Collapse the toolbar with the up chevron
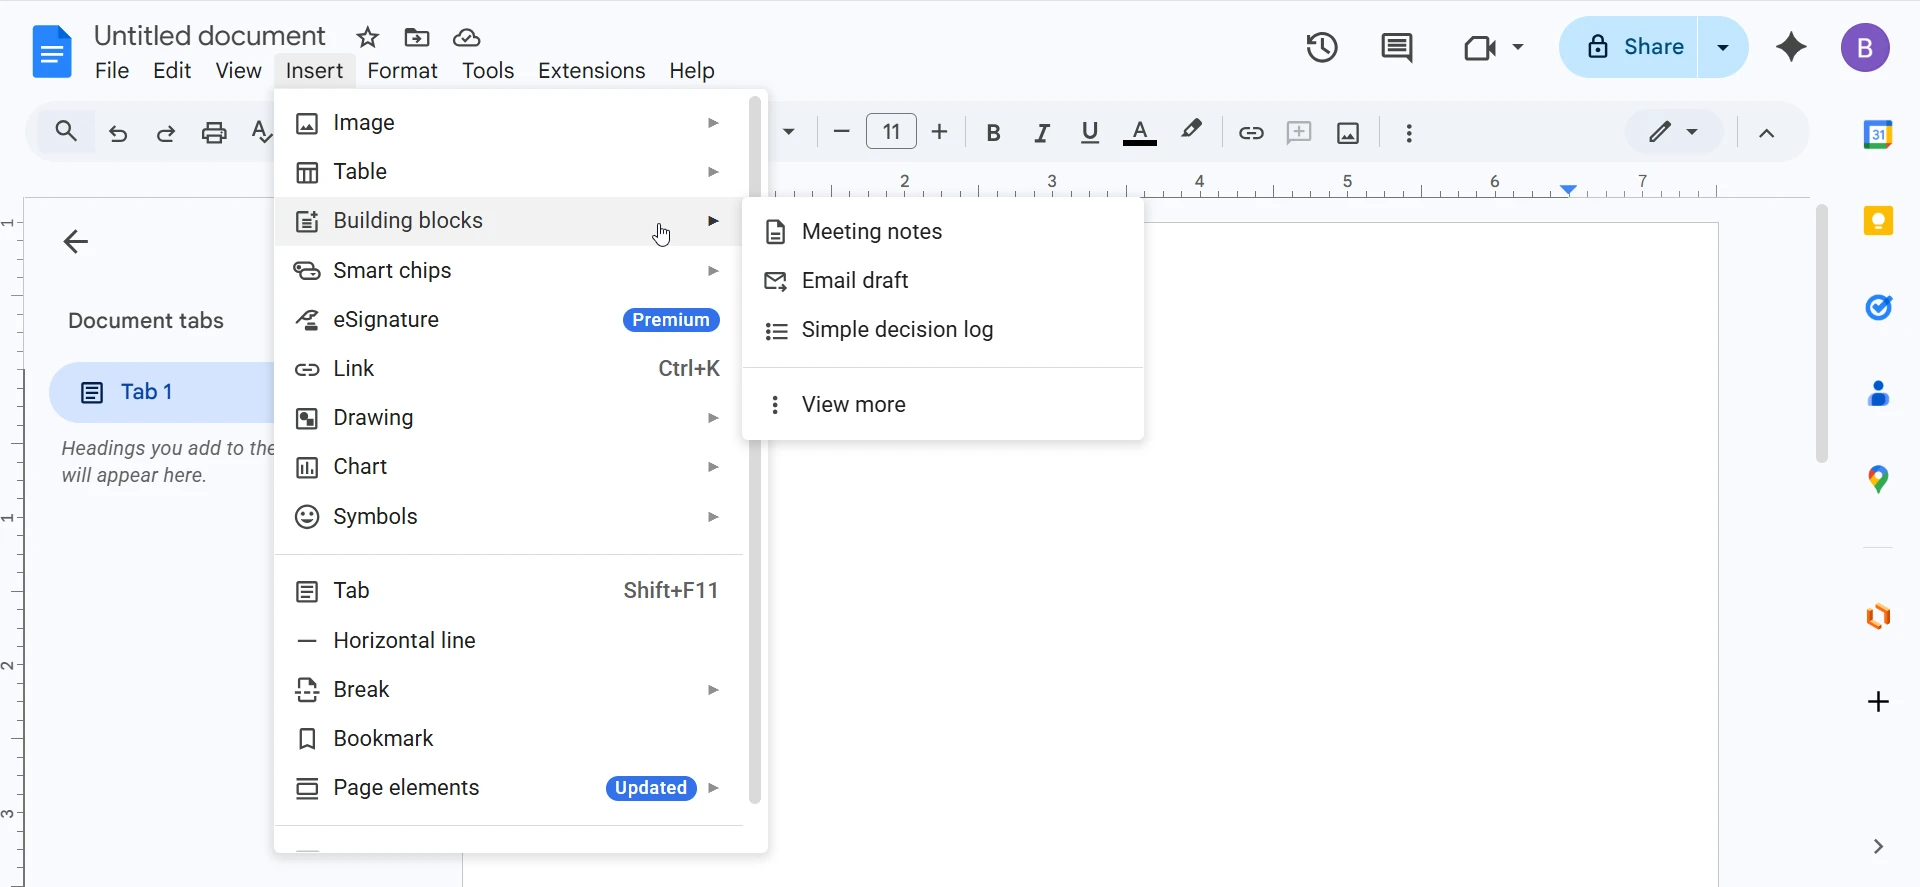 1767,133
